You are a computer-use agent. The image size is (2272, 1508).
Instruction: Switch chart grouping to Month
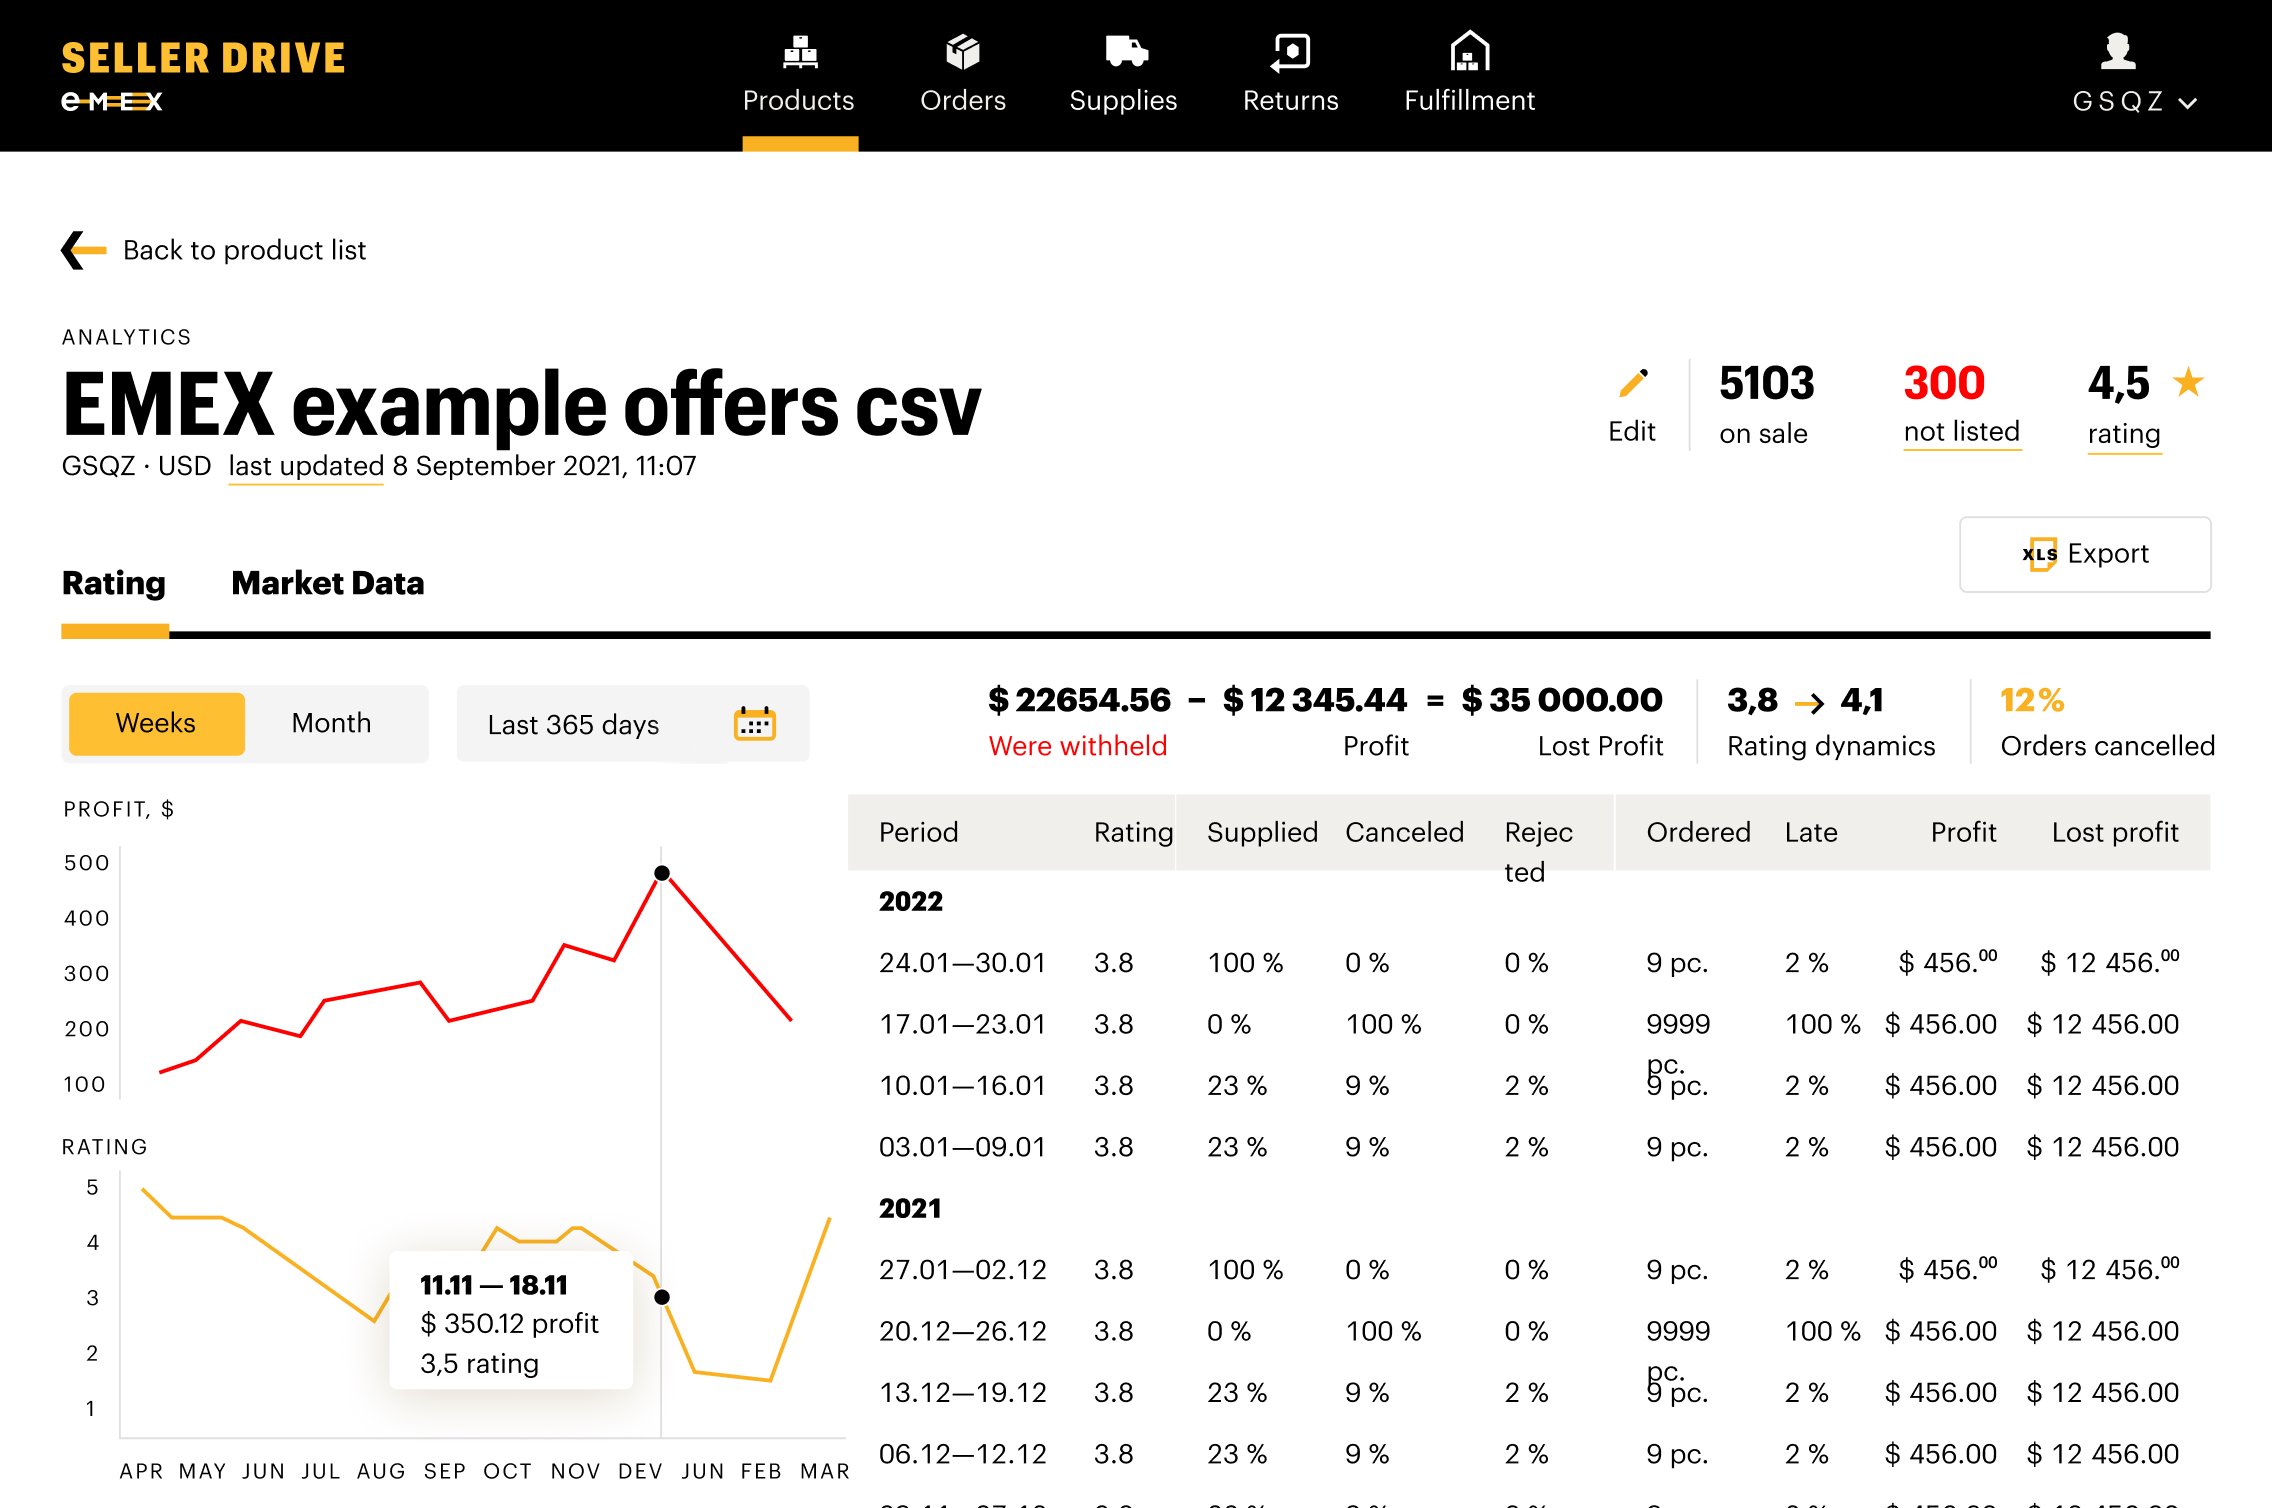point(331,723)
